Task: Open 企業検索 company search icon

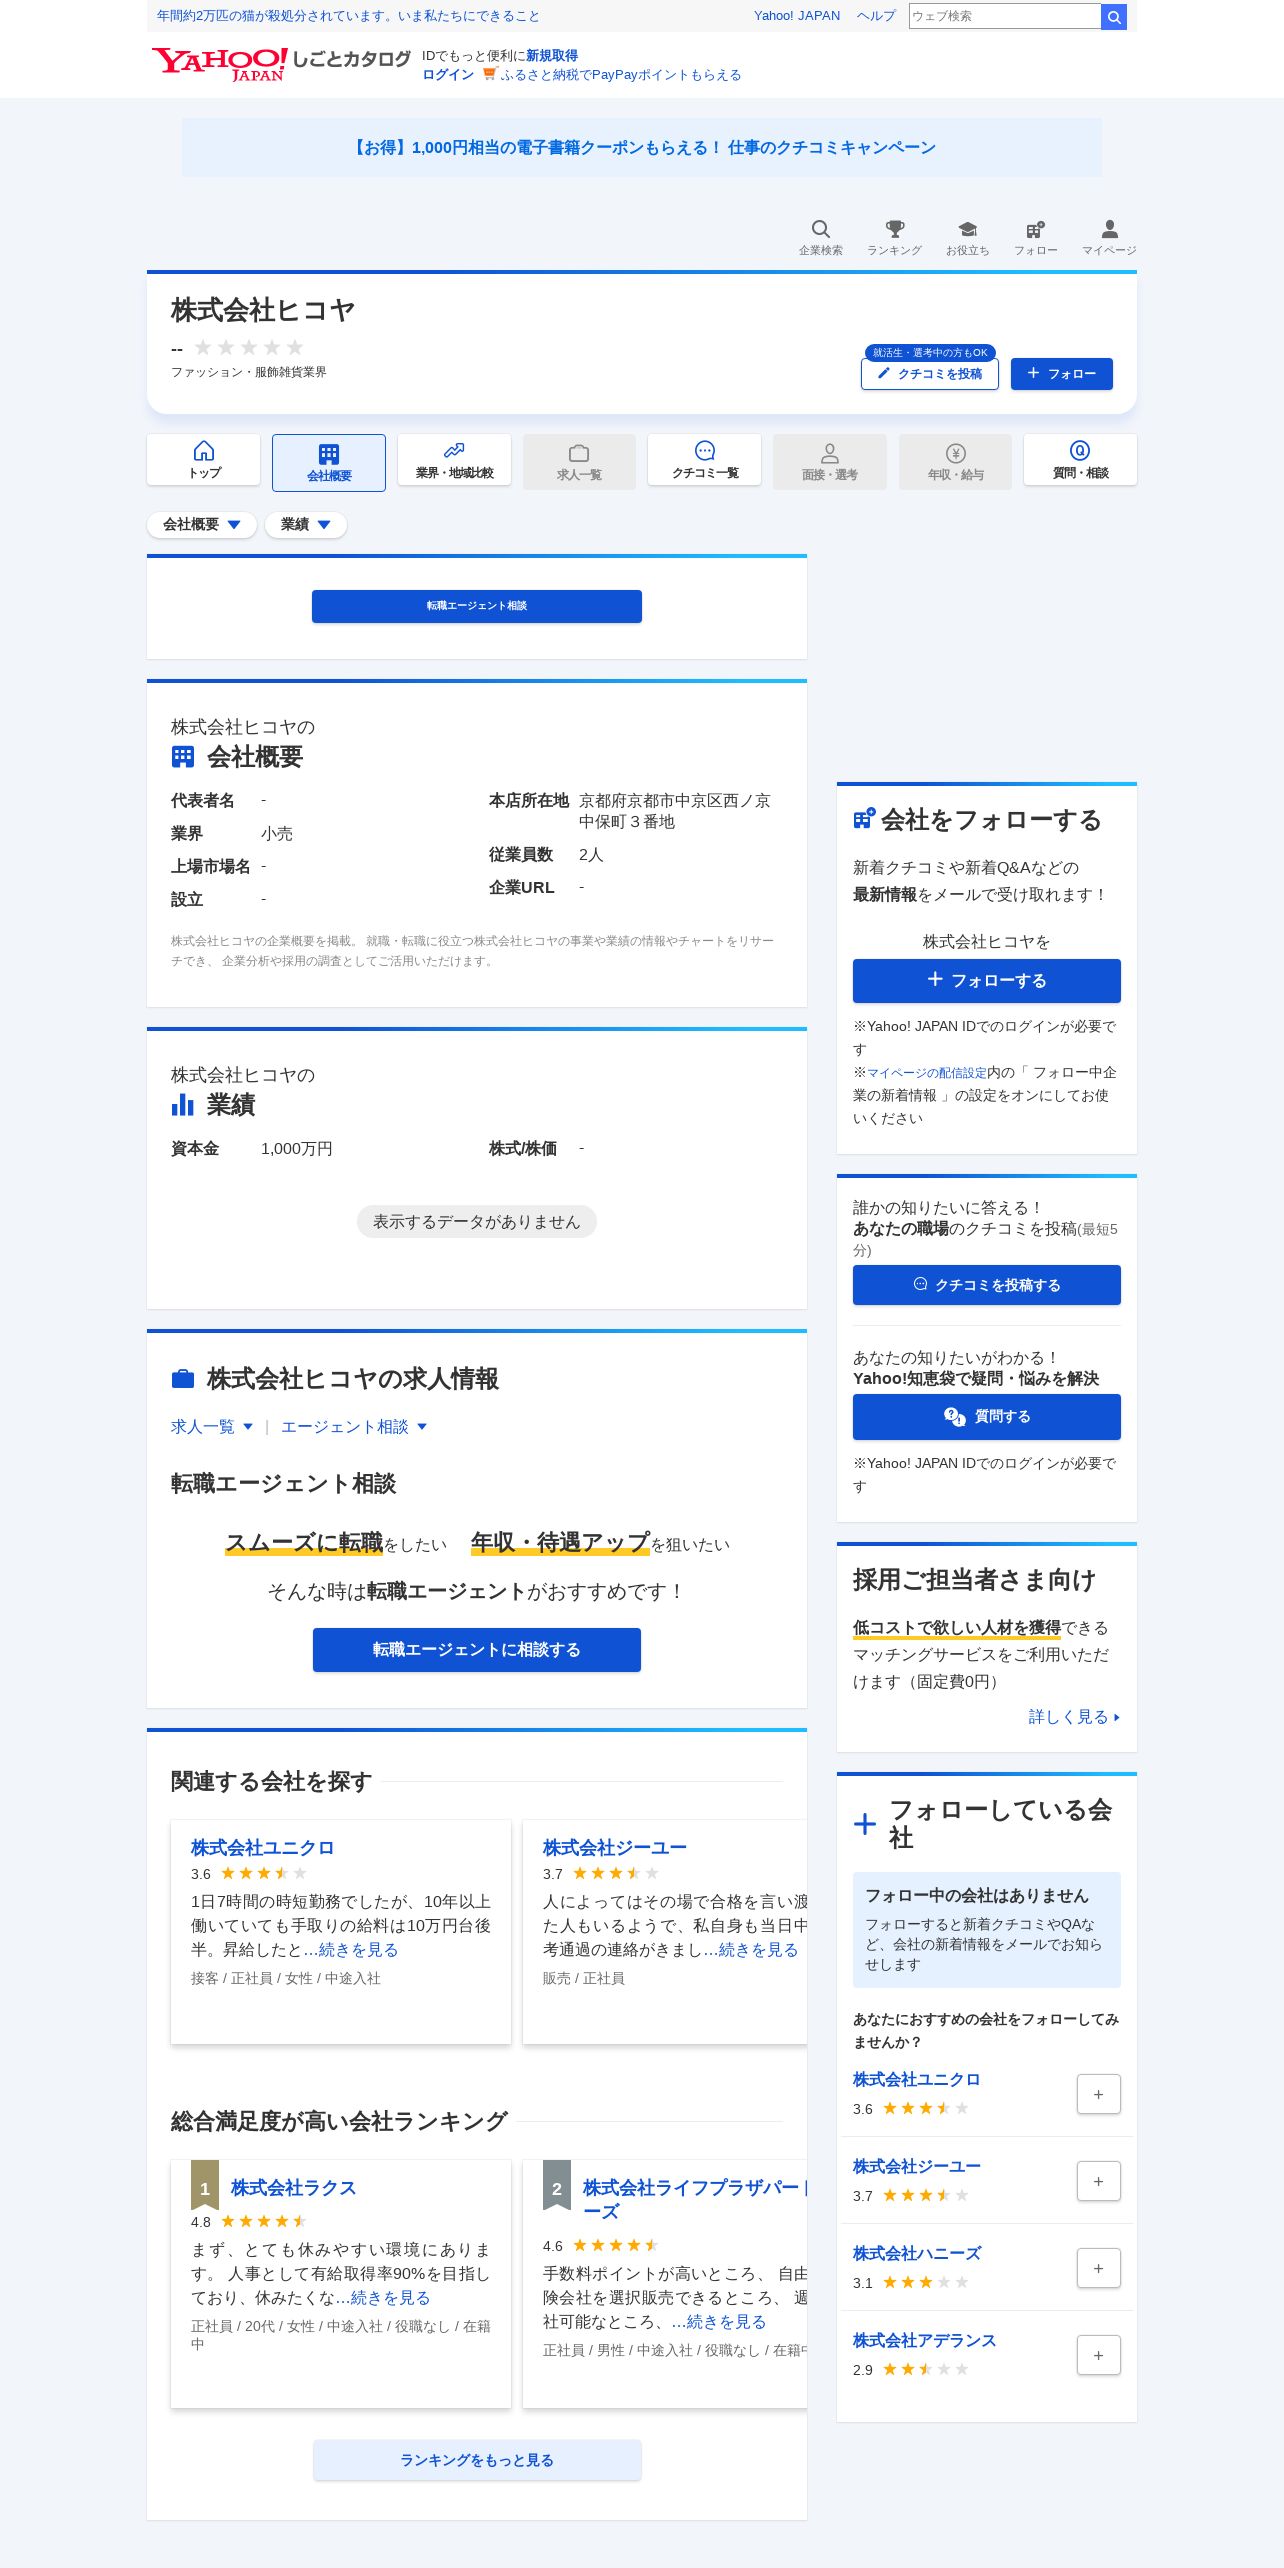Action: [820, 237]
